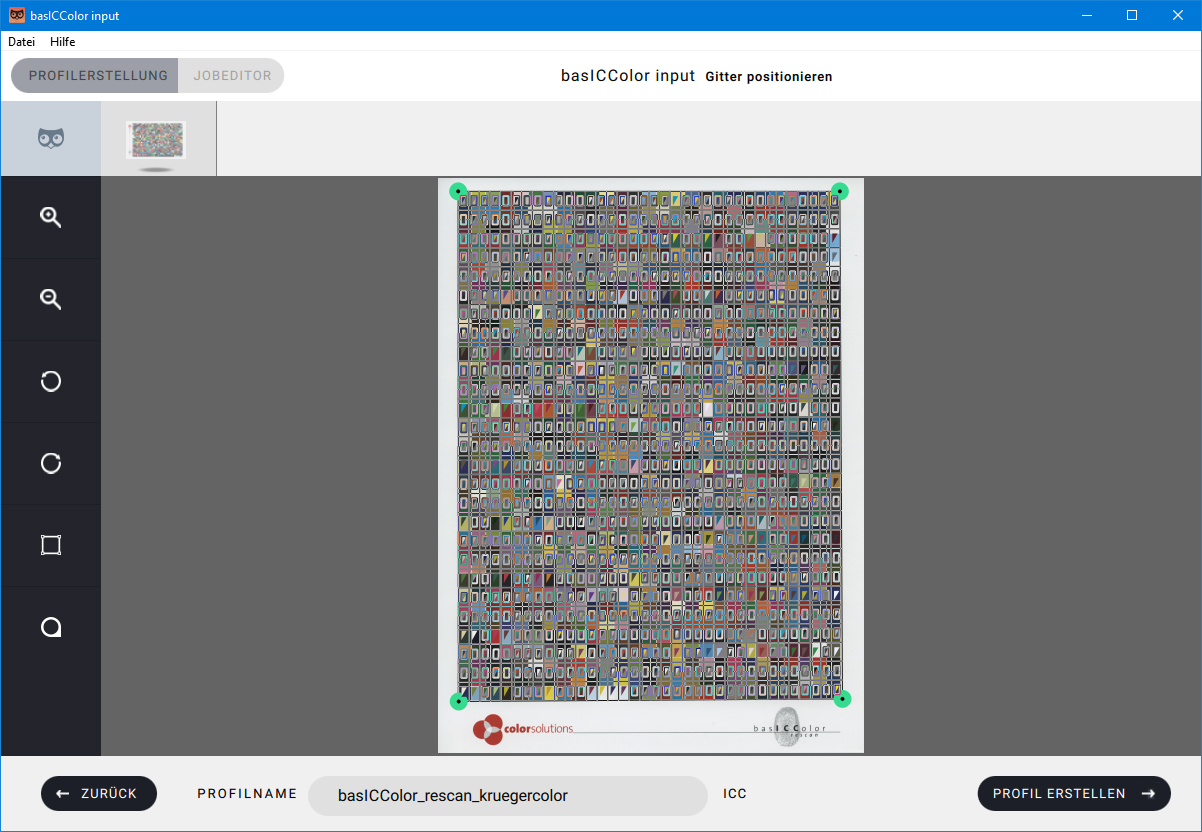Grab the bottom-right green grid corner handle
Viewport: 1202px width, 832px height.
[842, 699]
